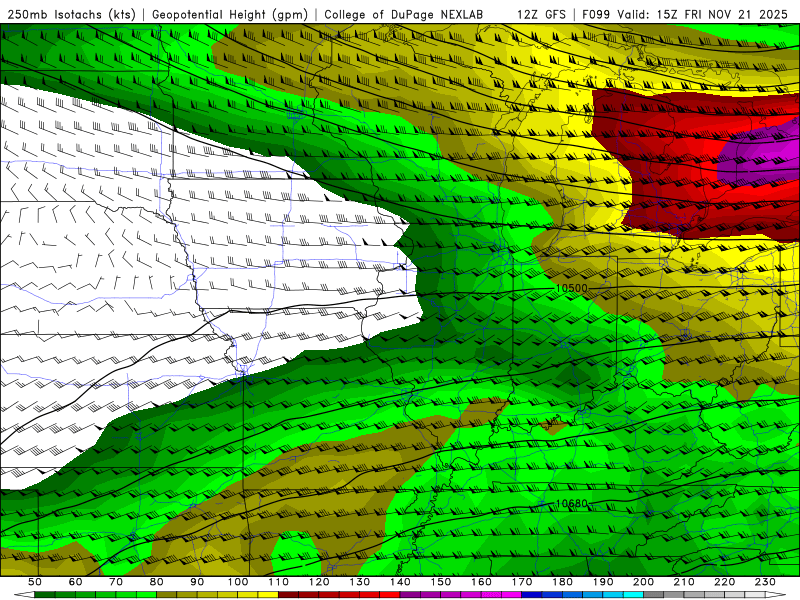Click the legend value 50
The width and height of the screenshot is (800, 600).
pyautogui.click(x=35, y=582)
